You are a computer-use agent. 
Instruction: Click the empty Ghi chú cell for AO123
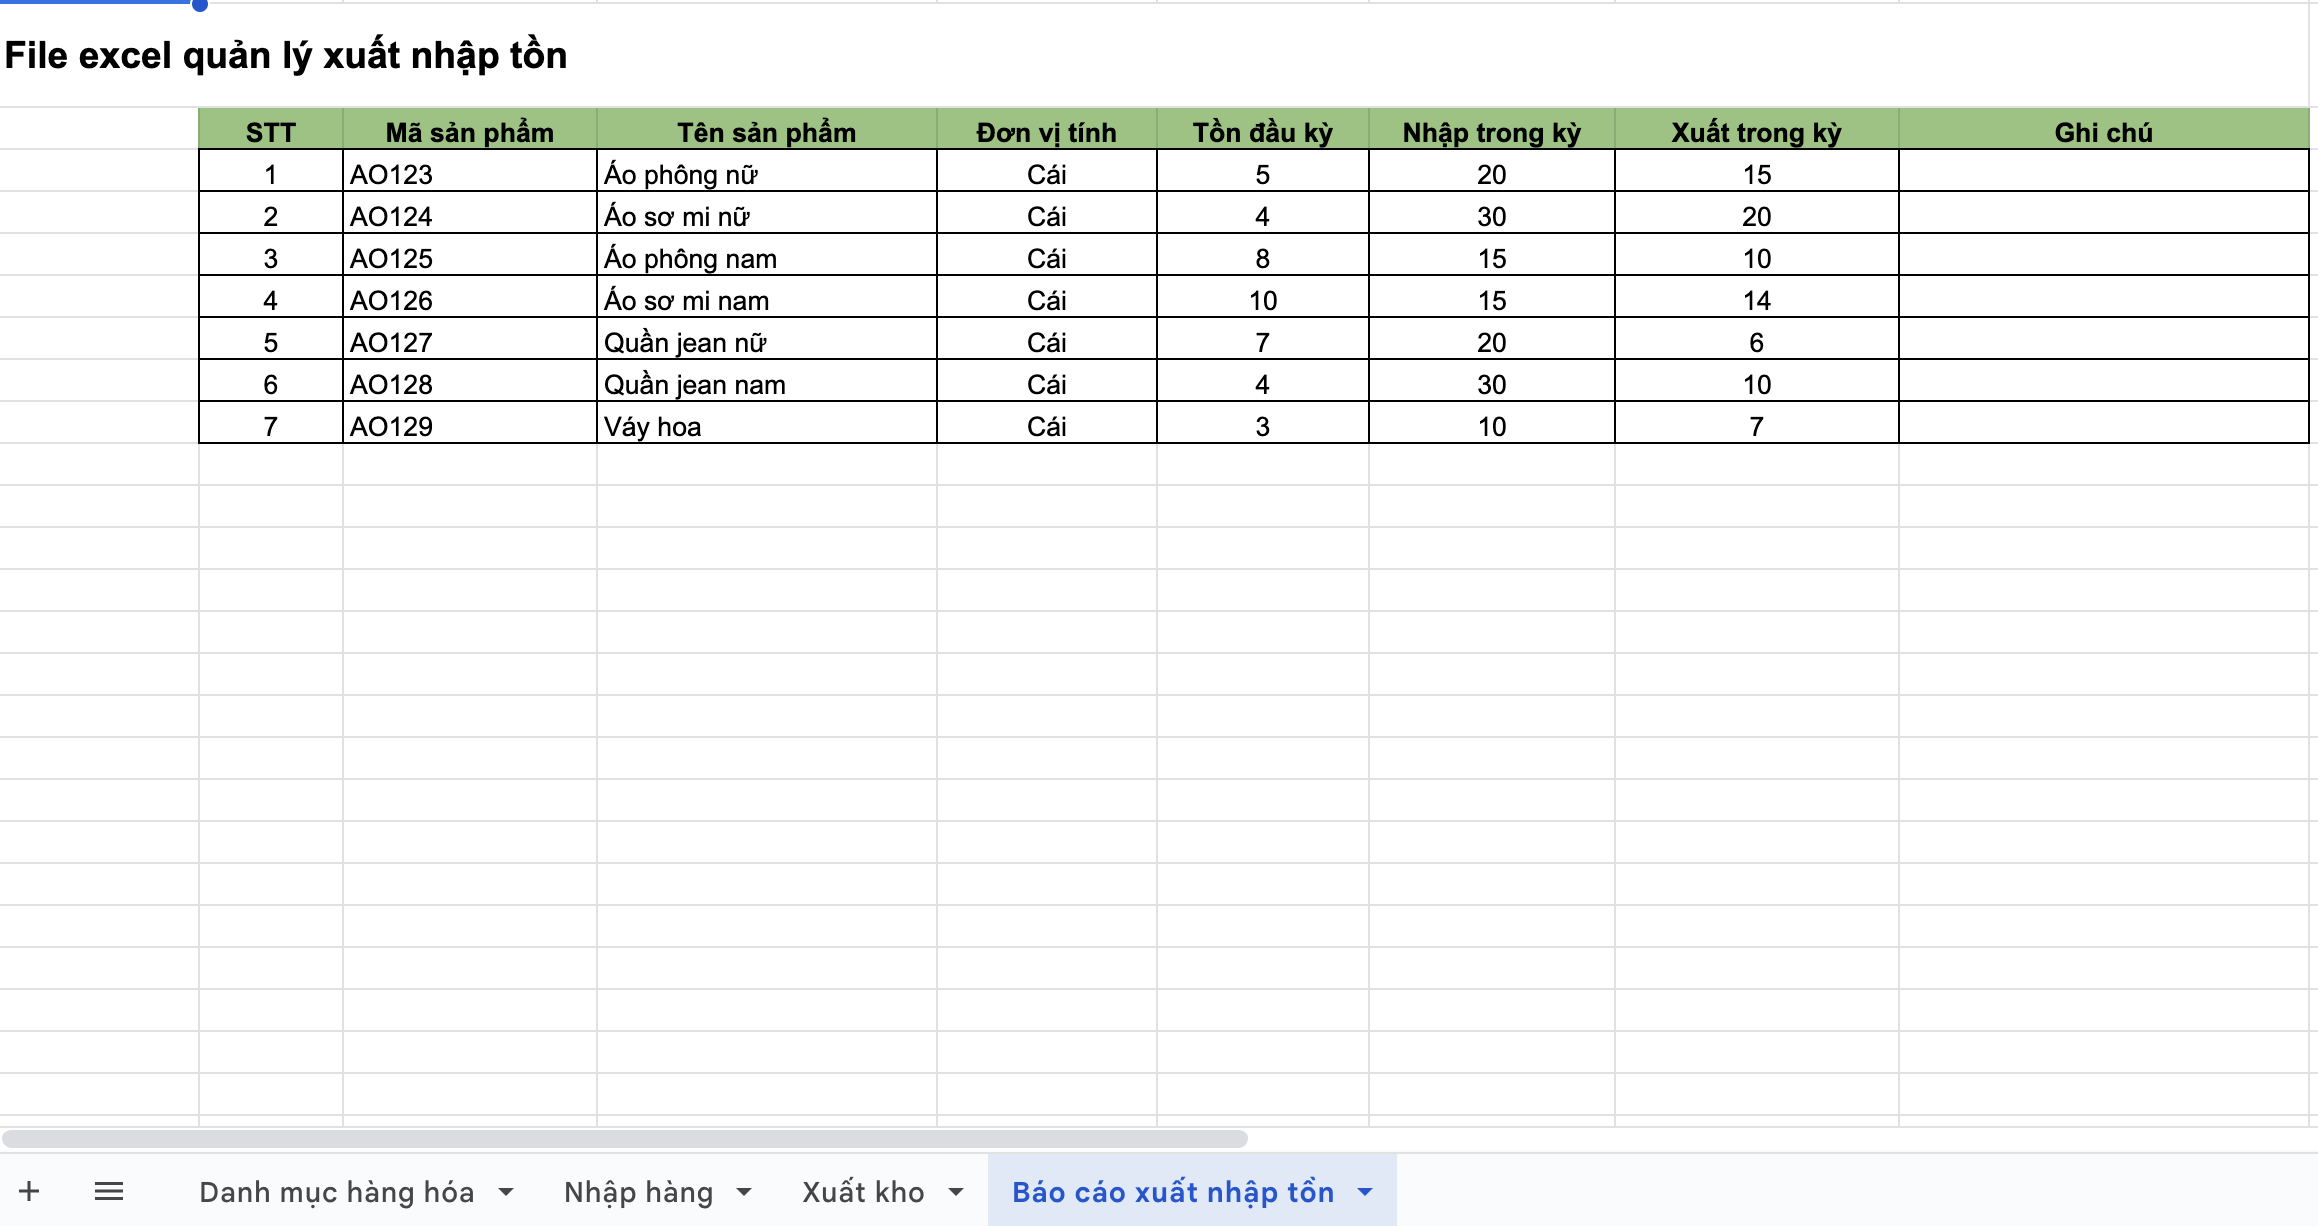click(x=2103, y=174)
